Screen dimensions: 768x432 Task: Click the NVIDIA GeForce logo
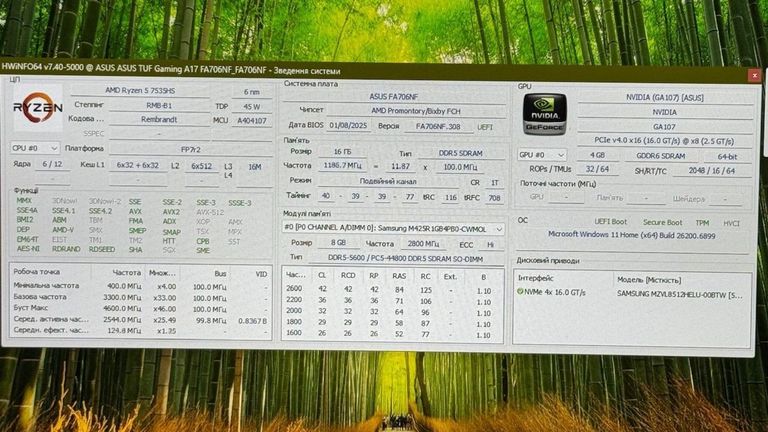[x=544, y=113]
